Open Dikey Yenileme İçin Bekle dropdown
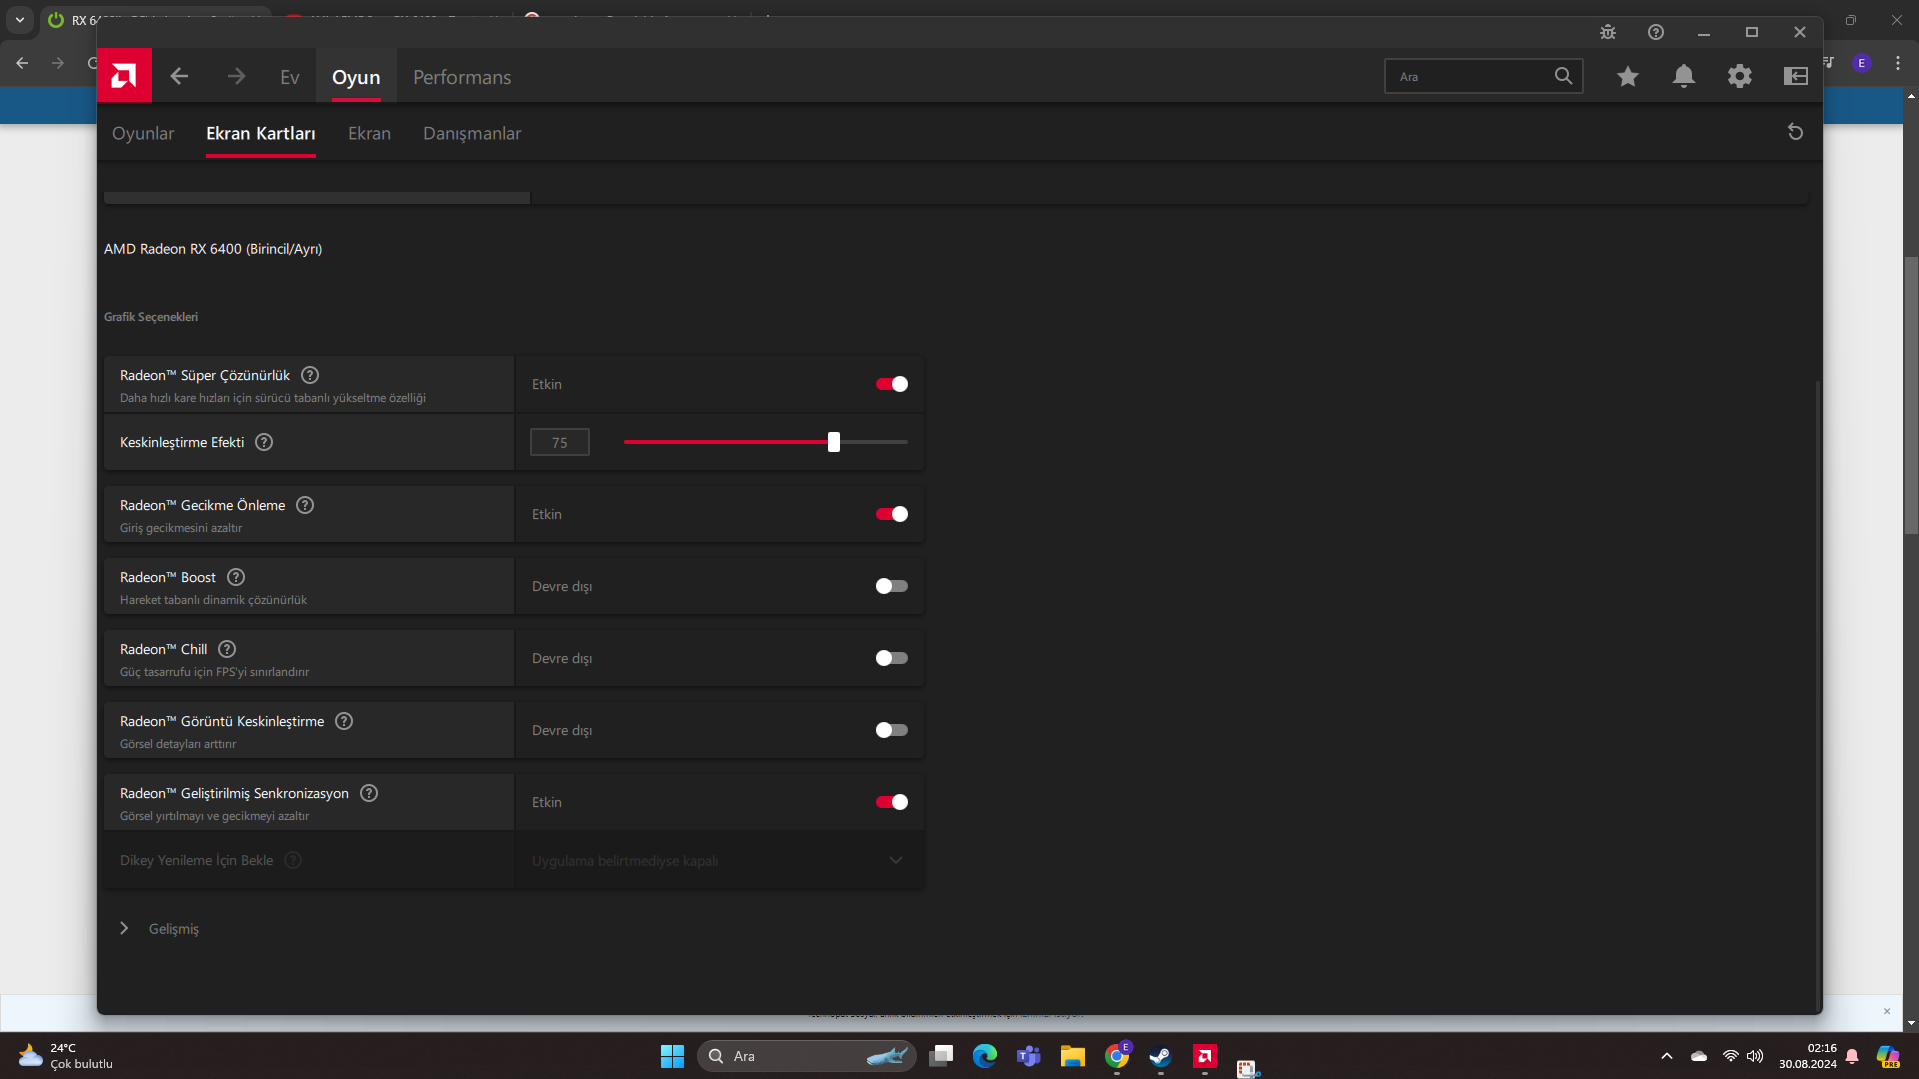Image resolution: width=1919 pixels, height=1079 pixels. click(720, 861)
